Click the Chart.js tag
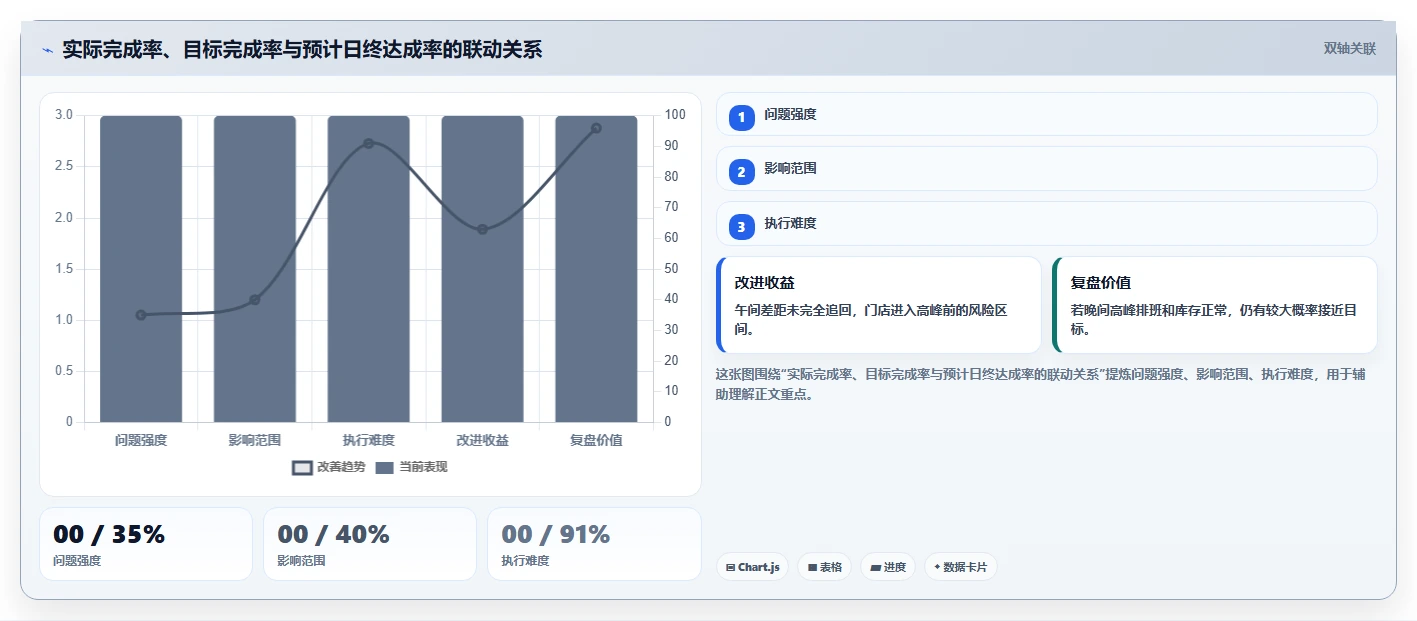Image resolution: width=1417 pixels, height=621 pixels. click(752, 567)
